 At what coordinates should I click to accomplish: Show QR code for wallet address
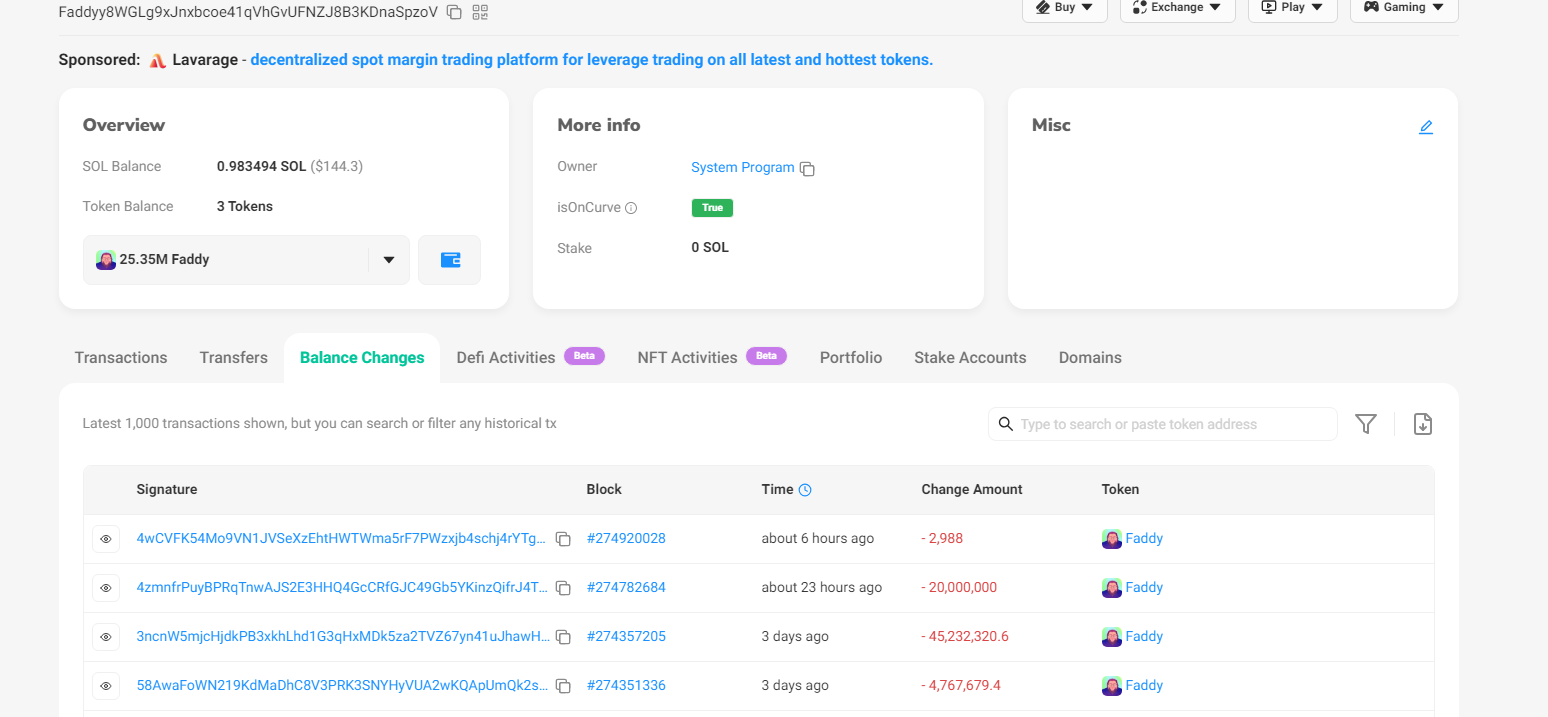tap(480, 12)
